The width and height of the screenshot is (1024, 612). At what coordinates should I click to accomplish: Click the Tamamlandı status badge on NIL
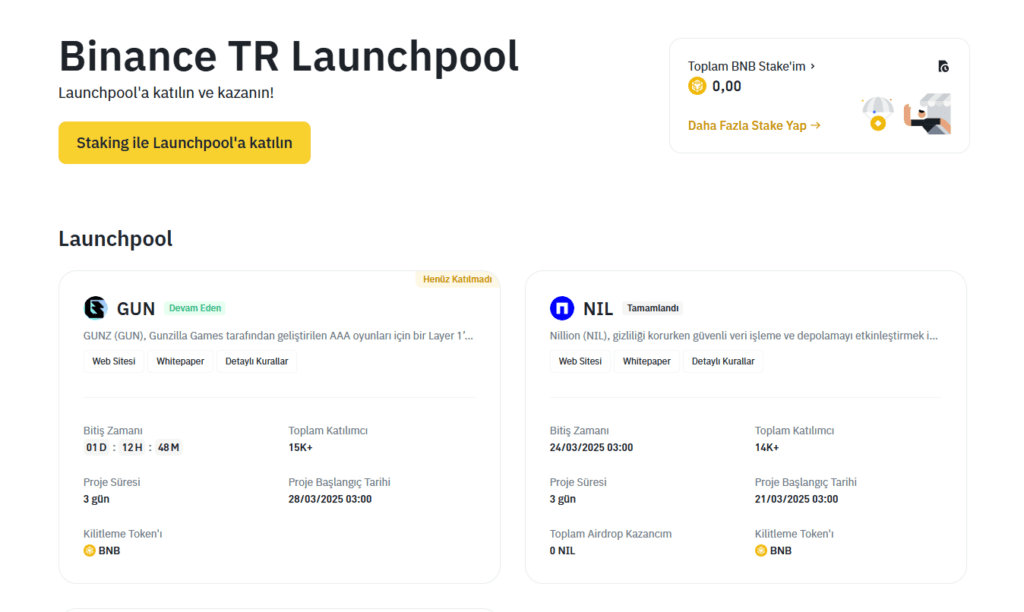click(652, 308)
